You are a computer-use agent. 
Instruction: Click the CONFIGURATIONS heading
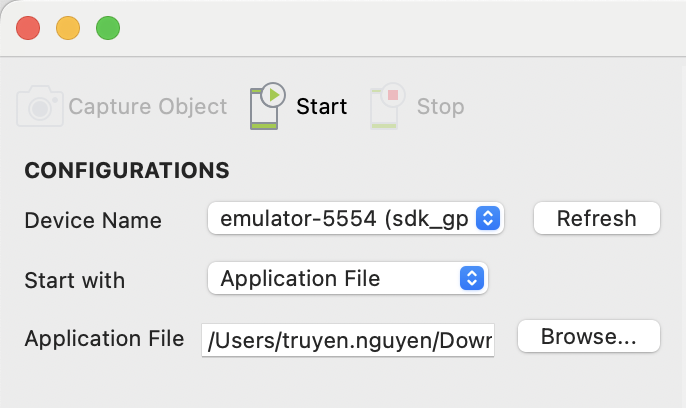click(127, 170)
